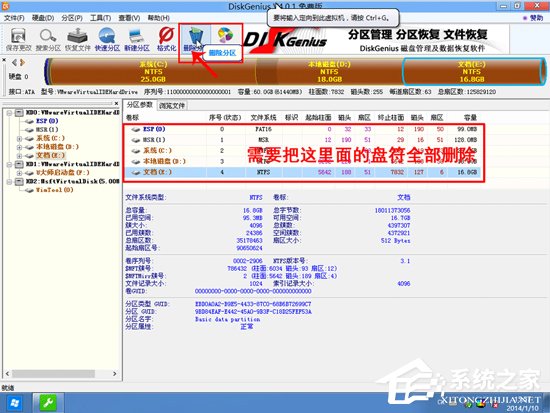Click the 赞助 link at top right
This screenshot has width=550, height=413.
coord(536,18)
